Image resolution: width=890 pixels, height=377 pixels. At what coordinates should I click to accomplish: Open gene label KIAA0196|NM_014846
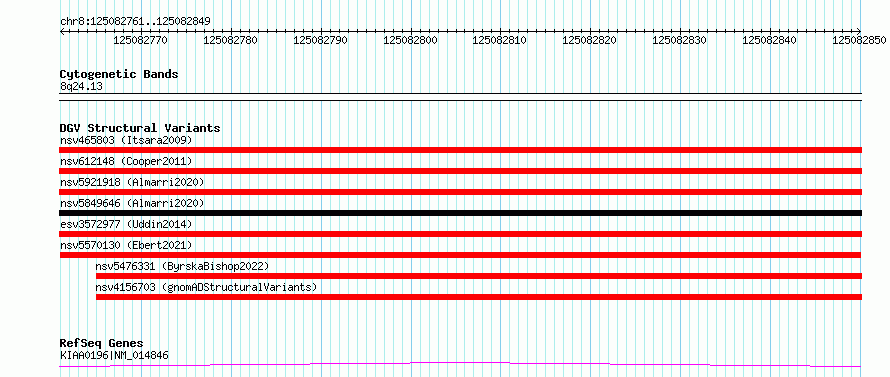click(114, 356)
